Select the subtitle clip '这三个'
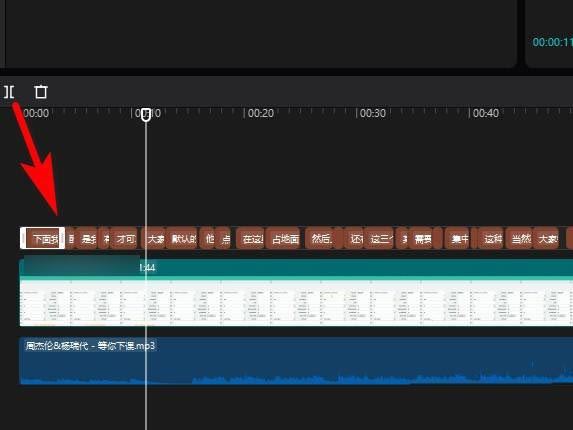Viewport: 573px width, 430px height. [379, 239]
